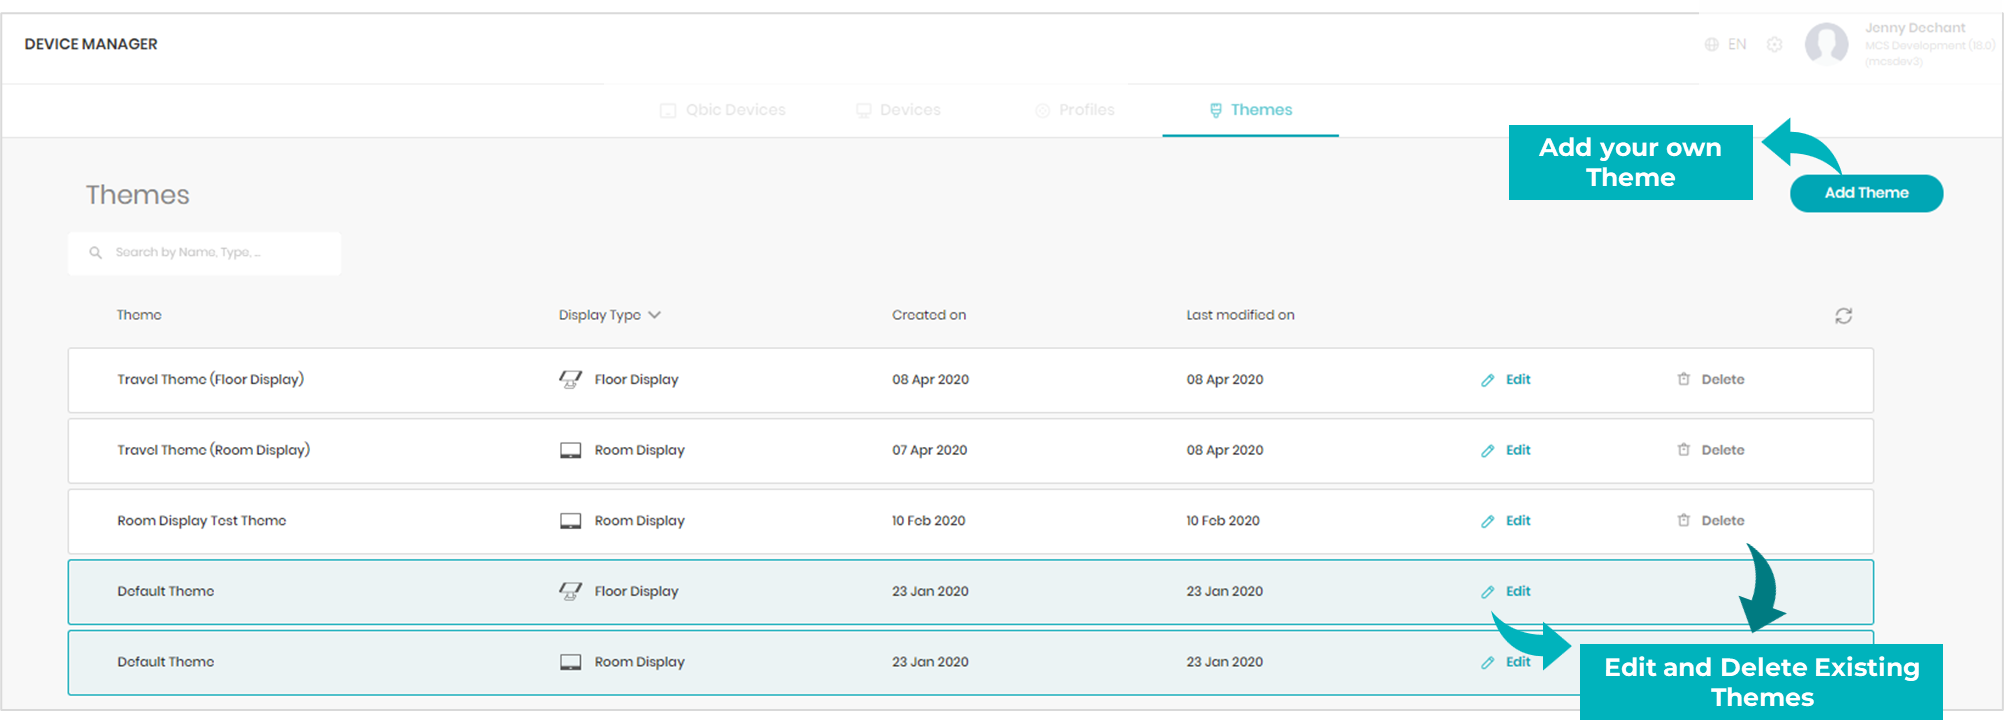The image size is (2004, 727).
Task: Refresh the themes list
Action: point(1844,316)
